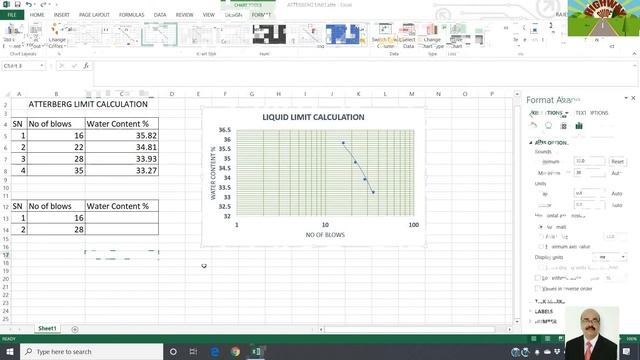Click the cancel X icon in formula bar
Image resolution: width=640 pixels, height=360 pixels.
tap(62, 66)
